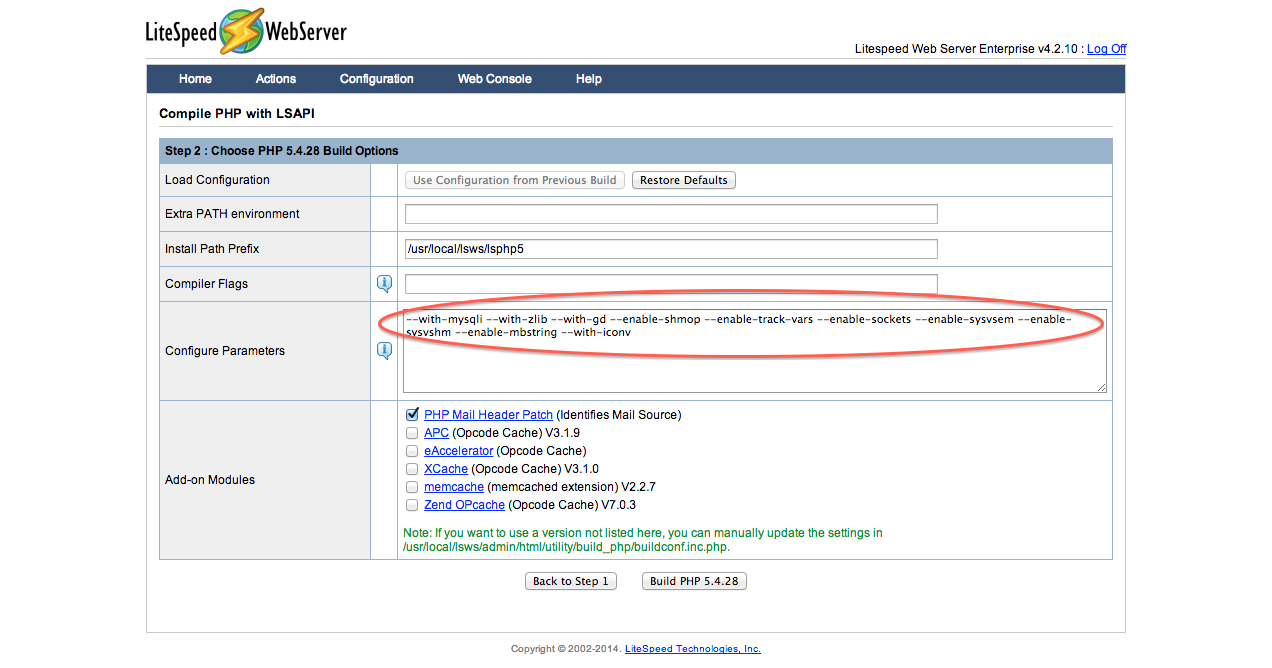Viewport: 1272px width, 668px height.
Task: Open the memcache link
Action: pyautogui.click(x=454, y=487)
